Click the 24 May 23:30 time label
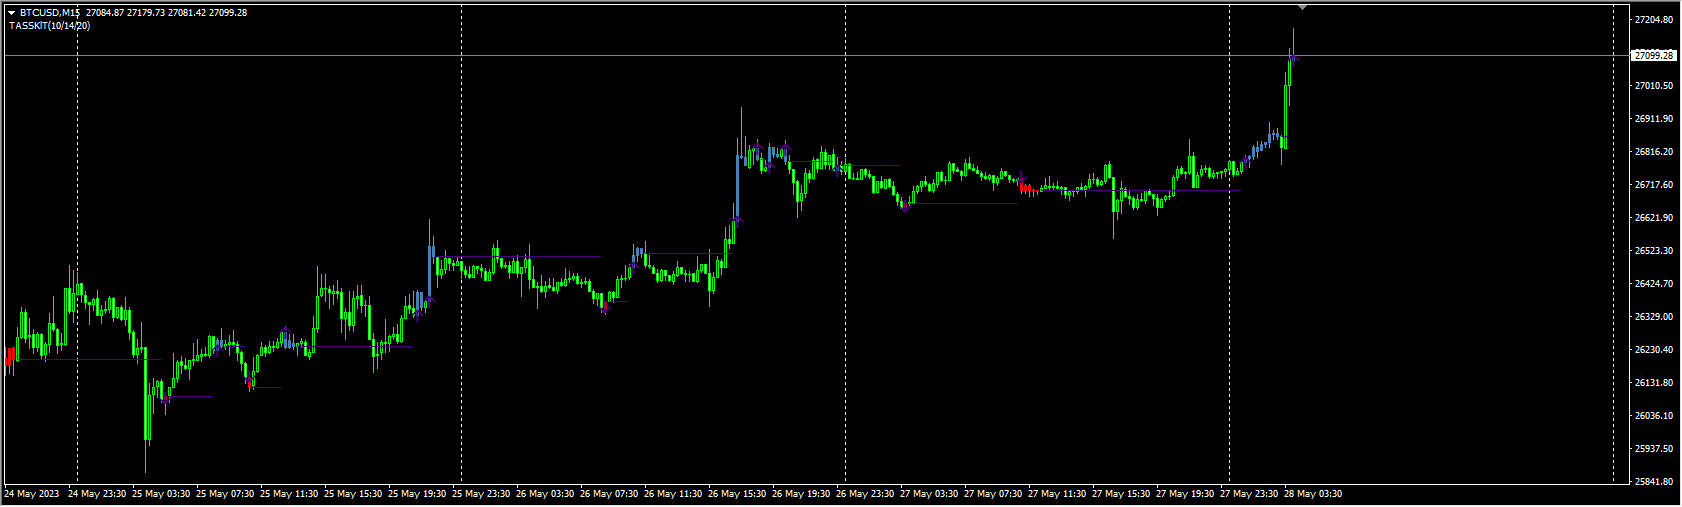 [x=97, y=494]
